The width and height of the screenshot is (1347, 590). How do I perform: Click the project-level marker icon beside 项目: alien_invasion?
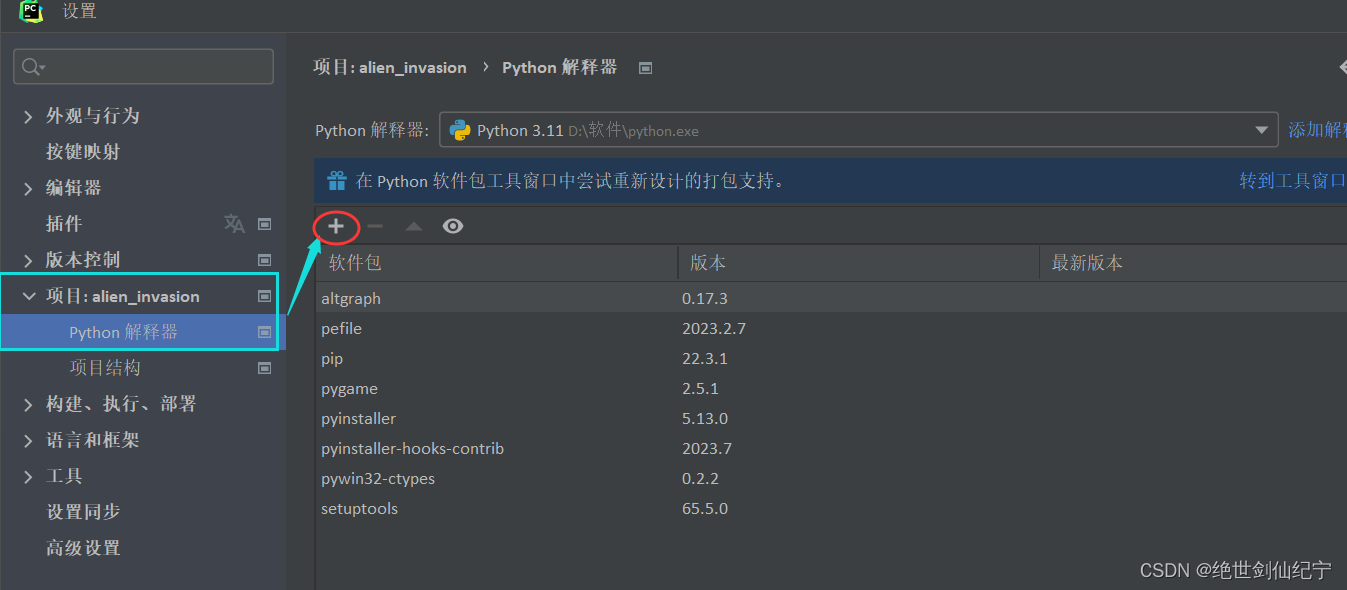[265, 296]
